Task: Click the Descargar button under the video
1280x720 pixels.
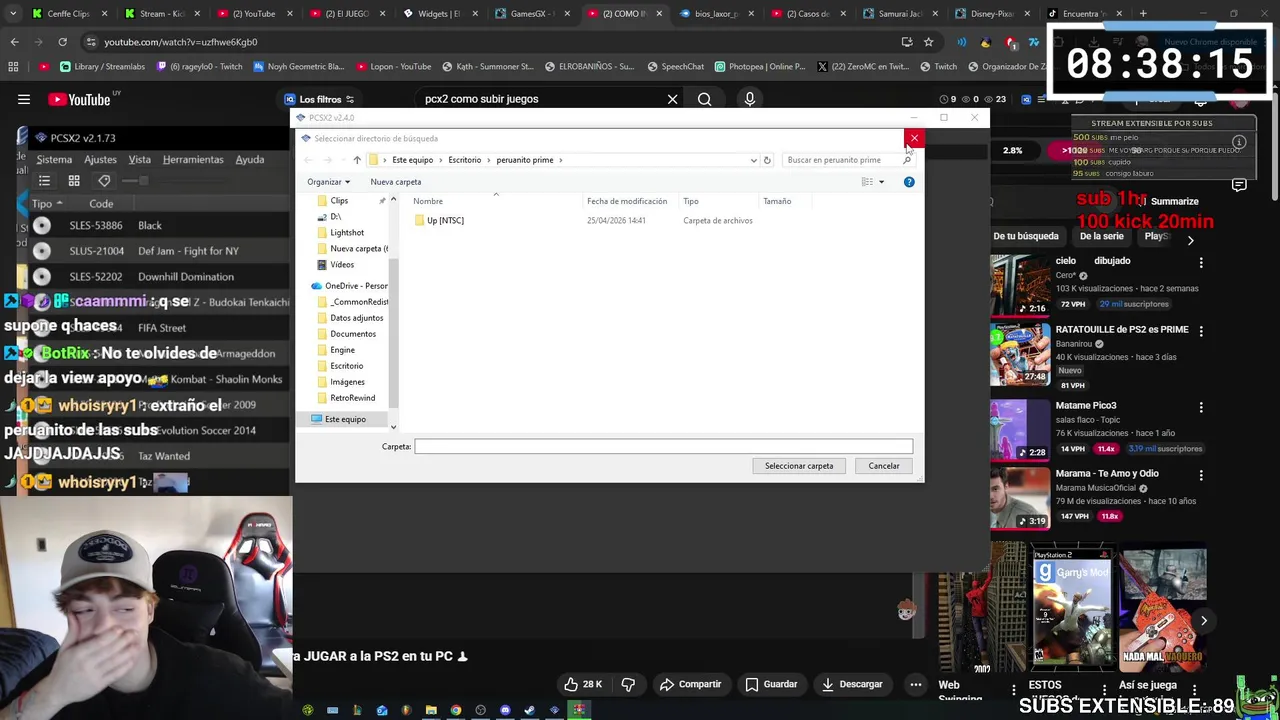Action: (x=852, y=685)
